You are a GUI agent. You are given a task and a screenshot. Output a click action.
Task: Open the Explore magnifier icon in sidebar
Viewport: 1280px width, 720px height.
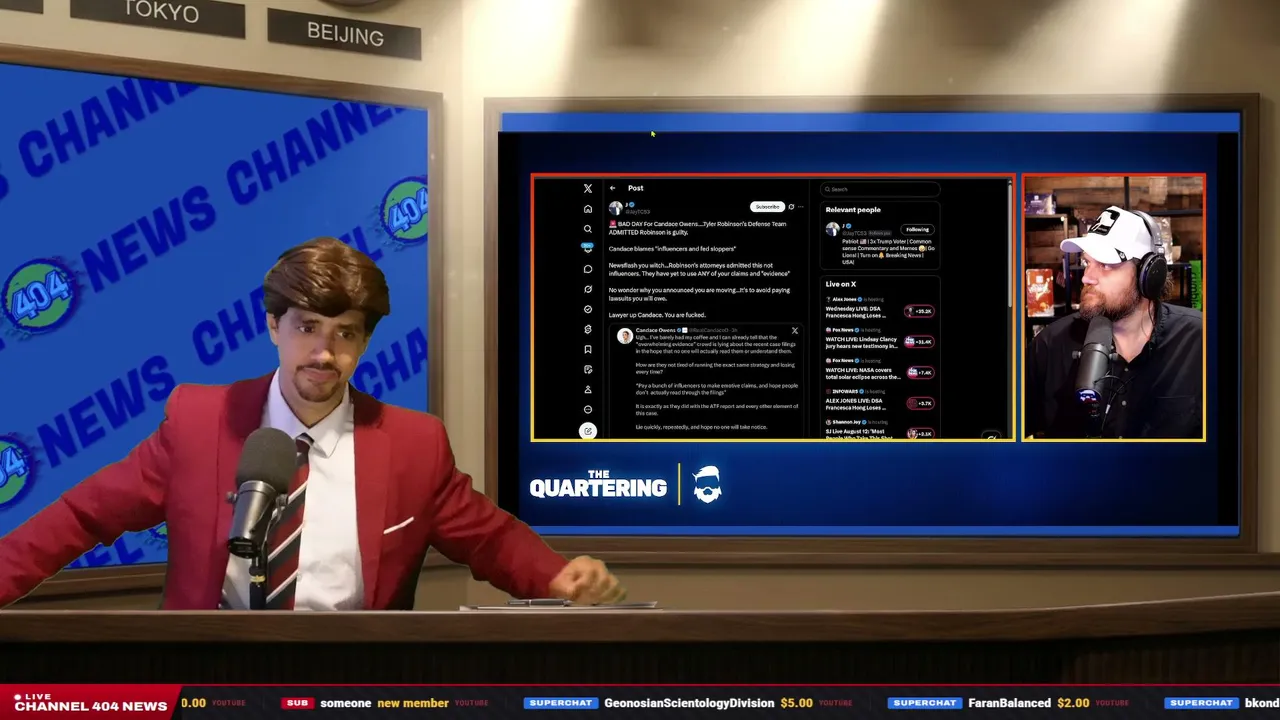tap(588, 229)
